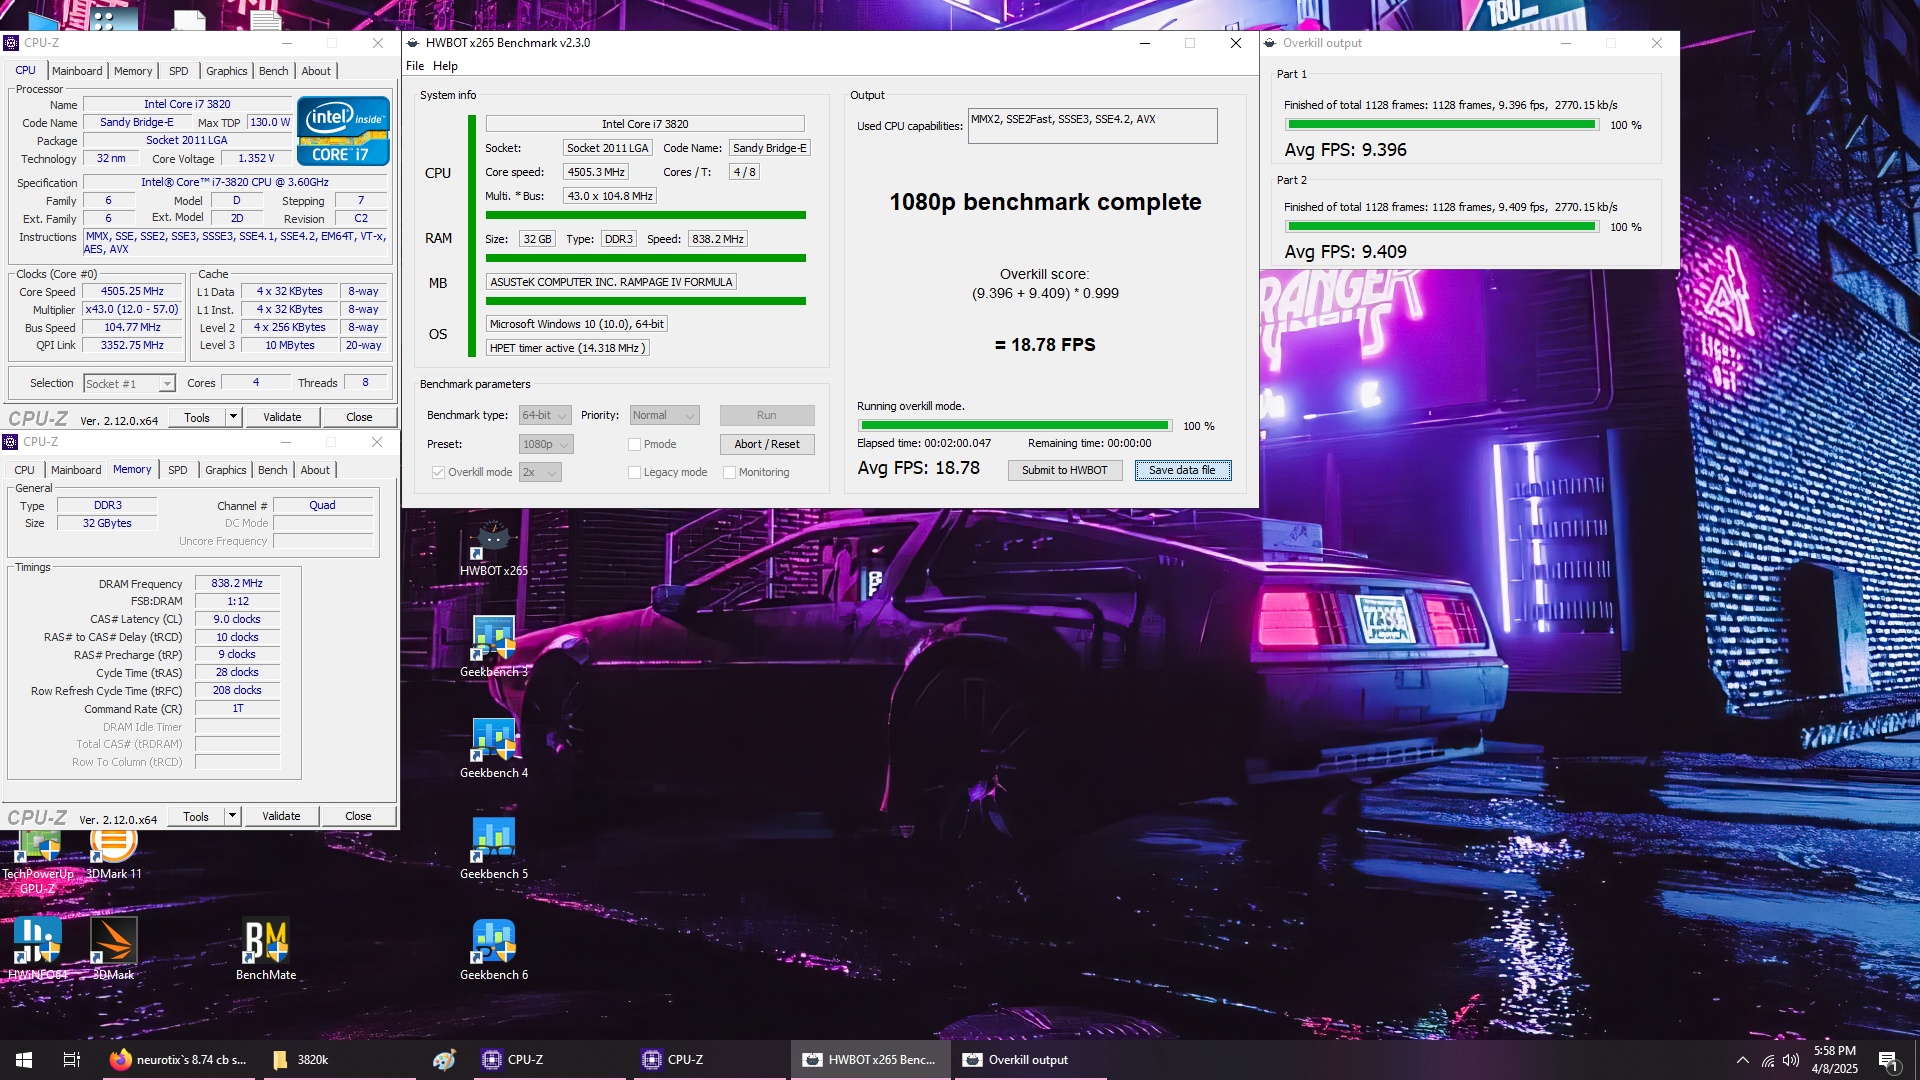This screenshot has height=1080, width=1920.
Task: Open HWiNFO64 desktop shortcut
Action: [x=37, y=950]
